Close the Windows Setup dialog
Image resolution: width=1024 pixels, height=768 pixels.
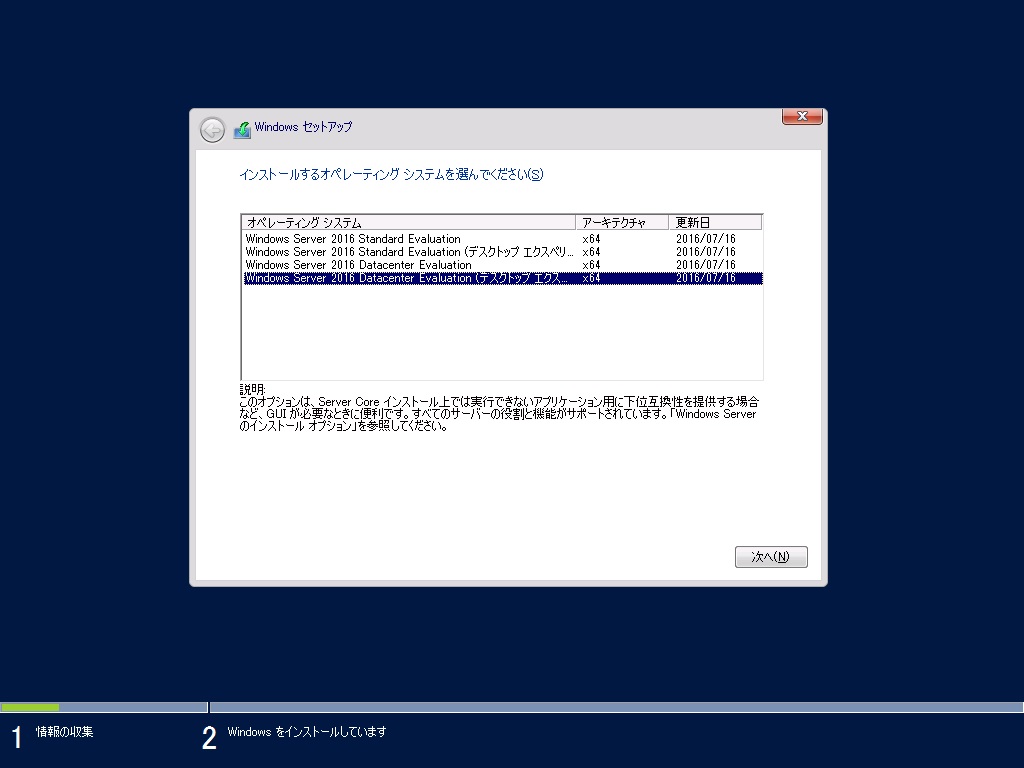click(x=802, y=116)
